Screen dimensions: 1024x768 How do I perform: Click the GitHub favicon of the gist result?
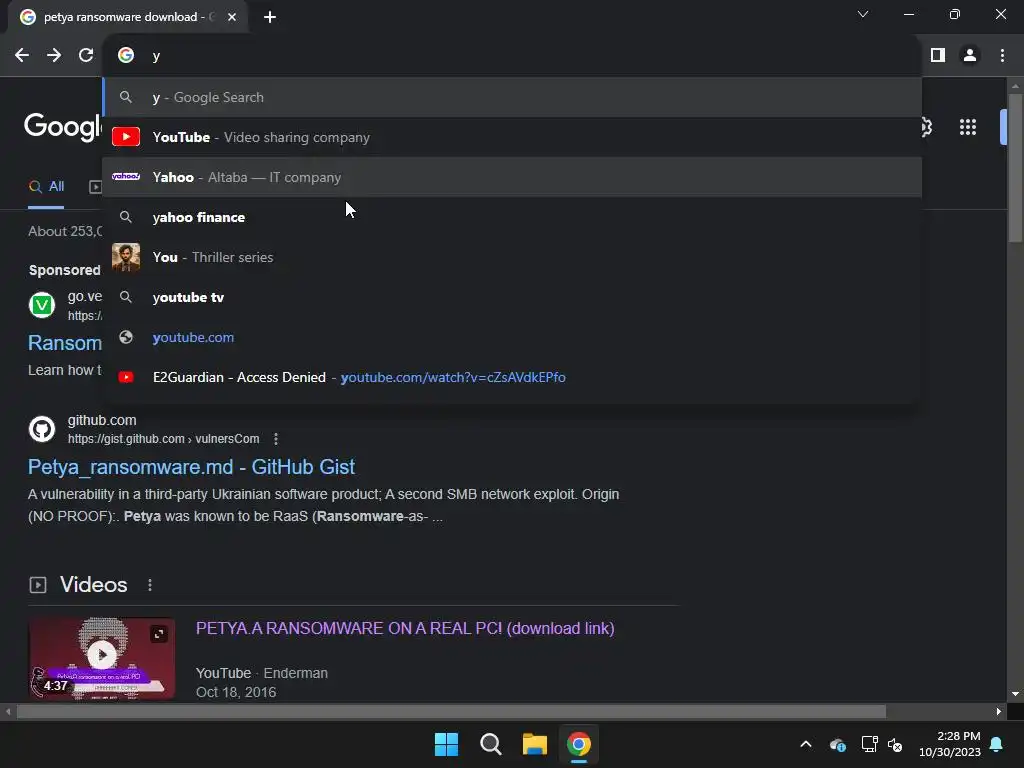click(42, 429)
